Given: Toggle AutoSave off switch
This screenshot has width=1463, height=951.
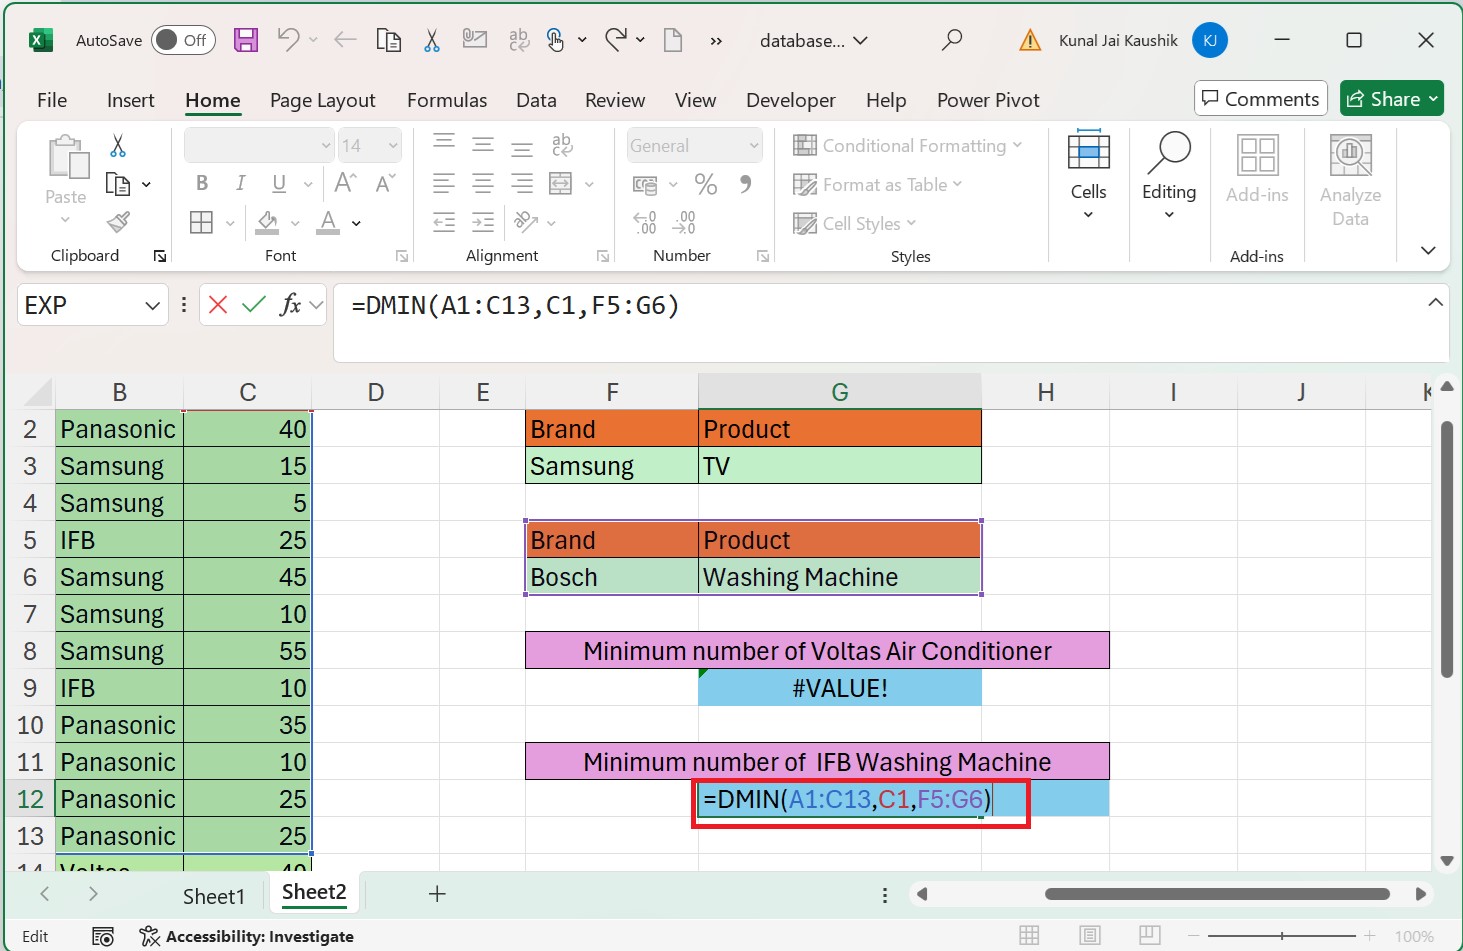Looking at the screenshot, I should 183,40.
